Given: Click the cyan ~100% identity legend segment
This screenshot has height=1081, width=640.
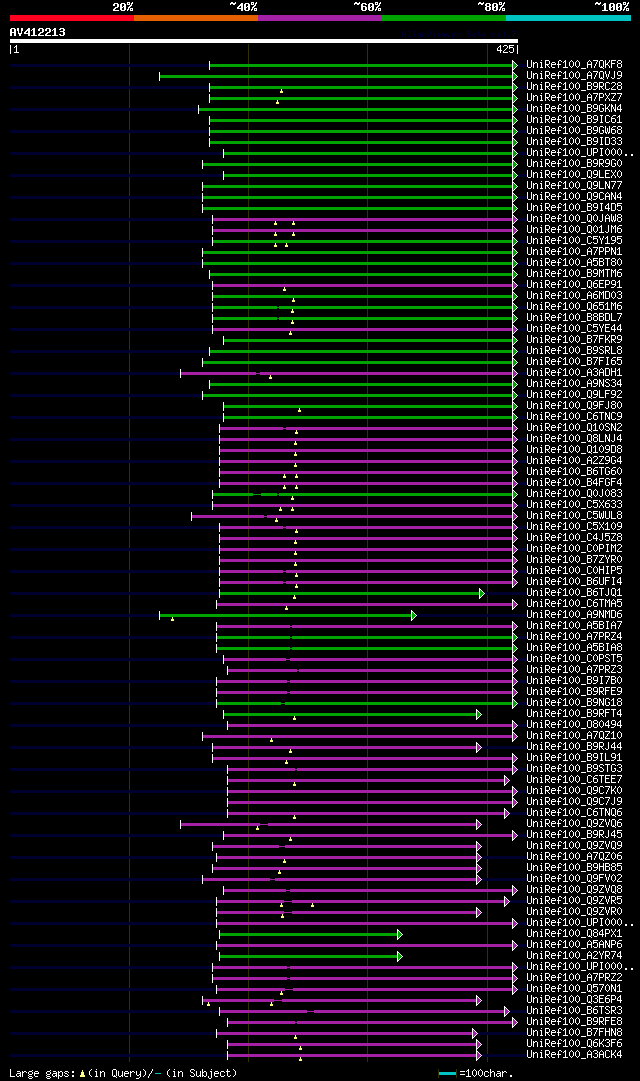Looking at the screenshot, I should tap(568, 18).
